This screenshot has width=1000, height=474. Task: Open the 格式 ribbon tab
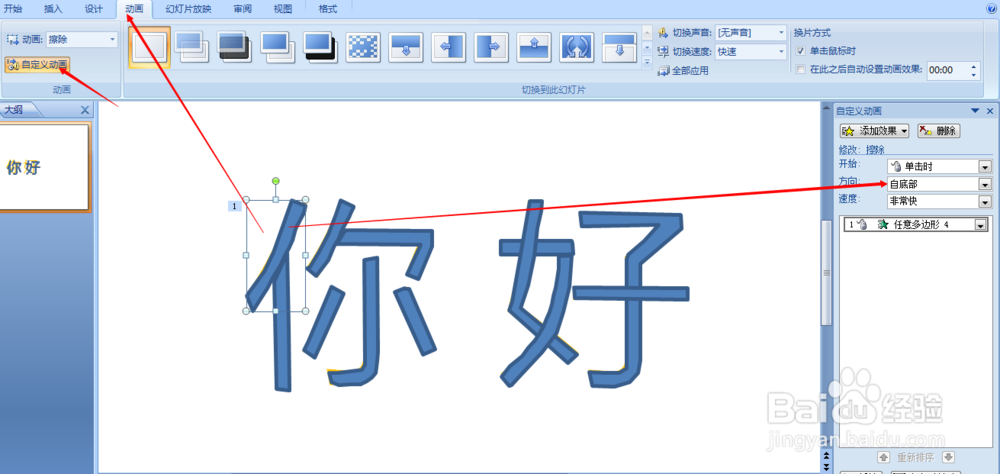click(x=328, y=9)
